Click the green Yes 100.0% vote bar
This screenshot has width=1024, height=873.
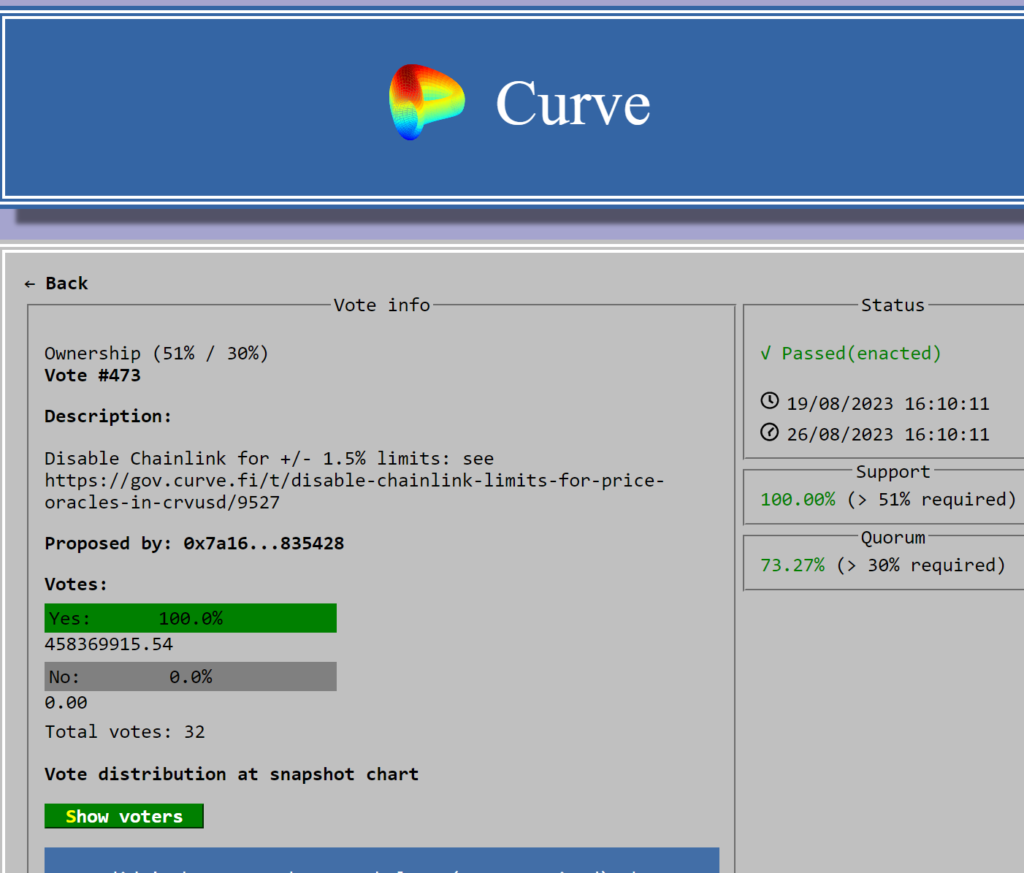tap(190, 618)
